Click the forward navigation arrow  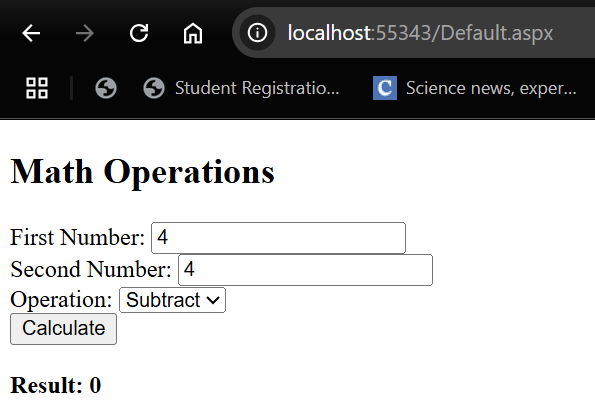point(85,33)
